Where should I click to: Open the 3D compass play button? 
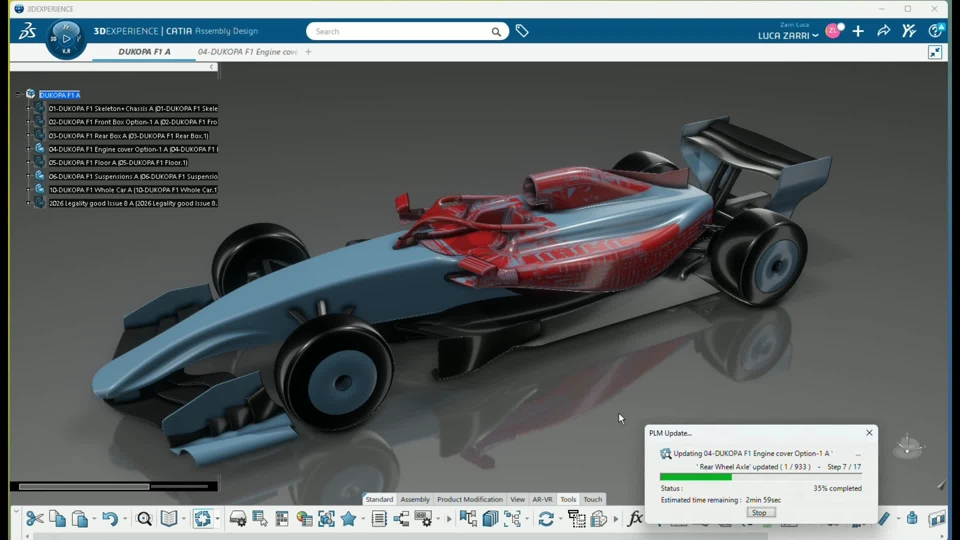(66, 39)
